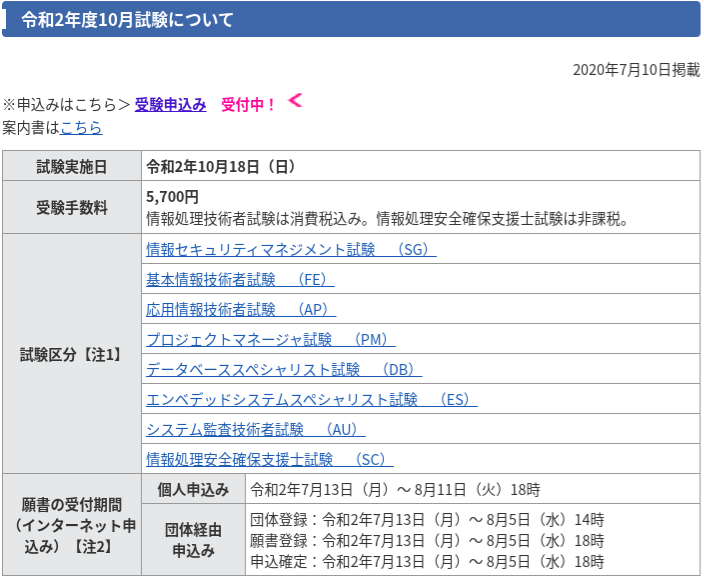
Task: Click the 願書の受付期間 header cell
Action: click(x=72, y=525)
